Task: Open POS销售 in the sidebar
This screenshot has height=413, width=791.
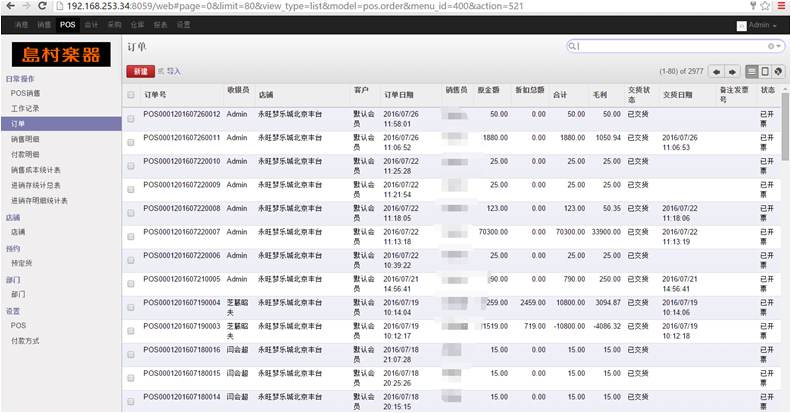Action: tap(25, 93)
